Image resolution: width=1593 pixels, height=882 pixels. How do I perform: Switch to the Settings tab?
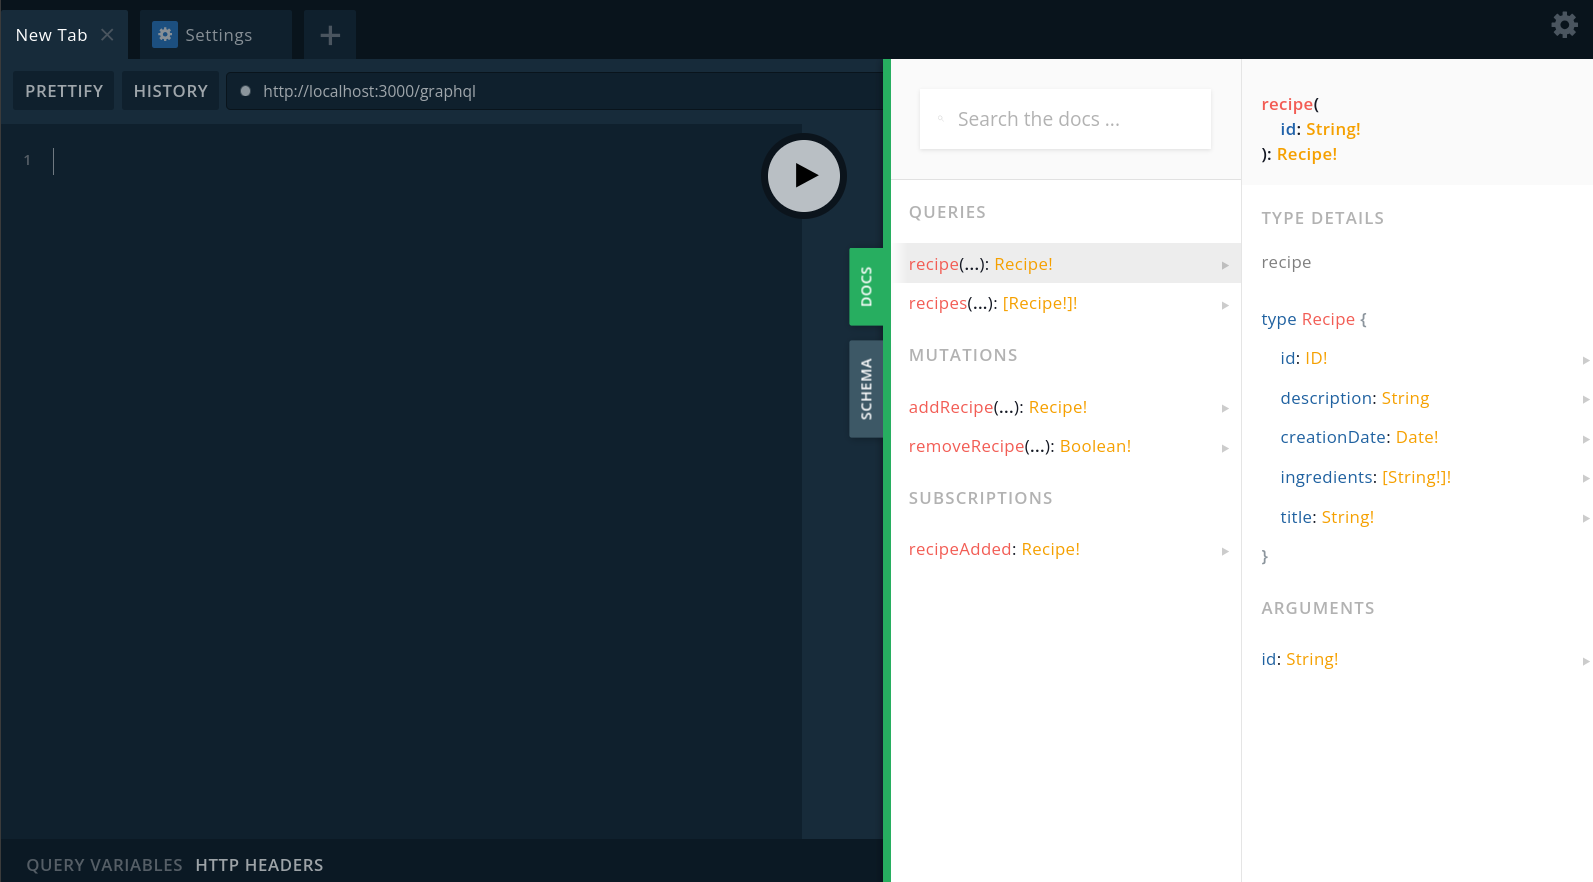(x=216, y=35)
